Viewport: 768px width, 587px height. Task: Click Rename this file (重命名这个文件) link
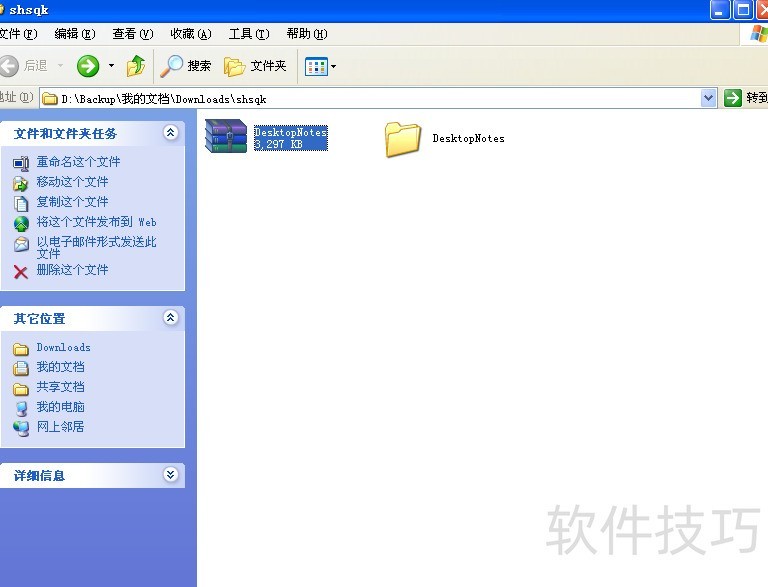pos(78,162)
